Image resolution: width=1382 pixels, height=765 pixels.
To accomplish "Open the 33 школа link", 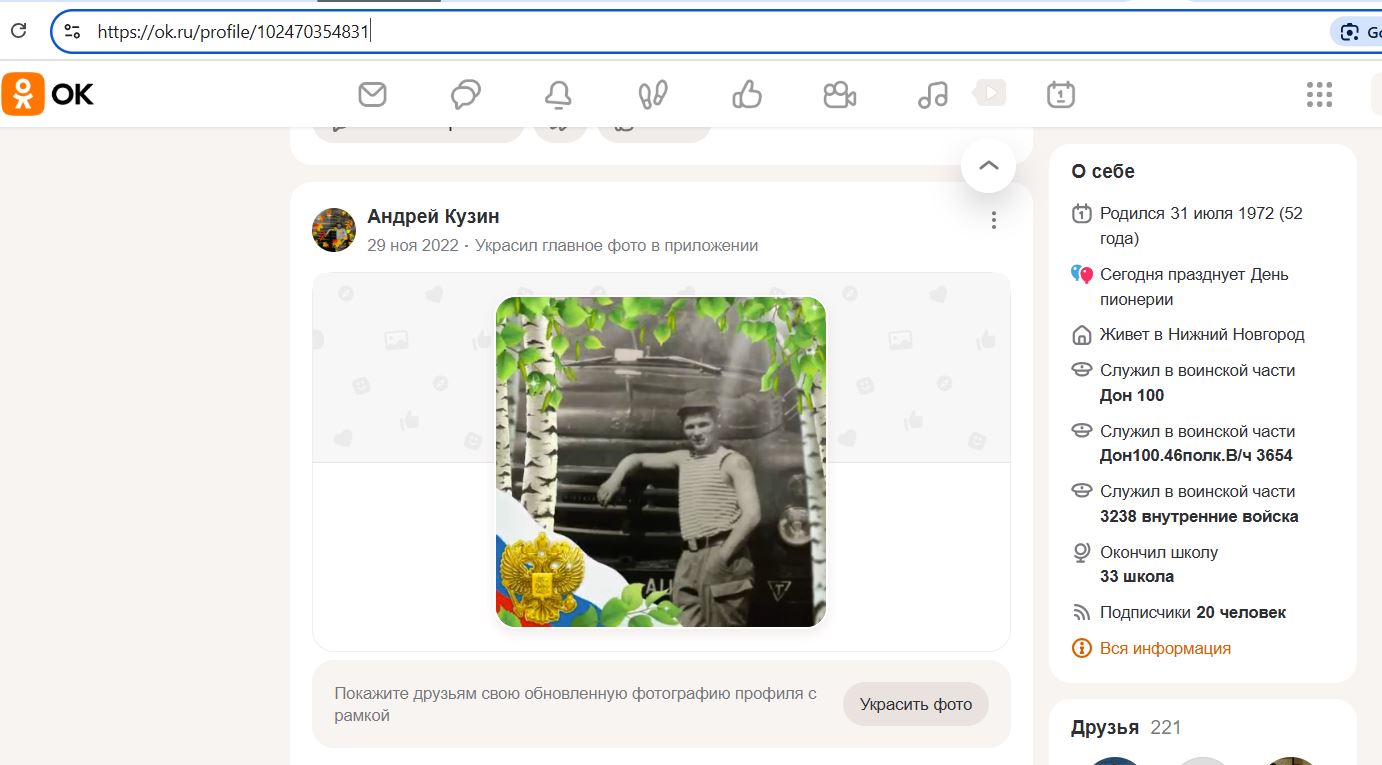I will (1137, 576).
